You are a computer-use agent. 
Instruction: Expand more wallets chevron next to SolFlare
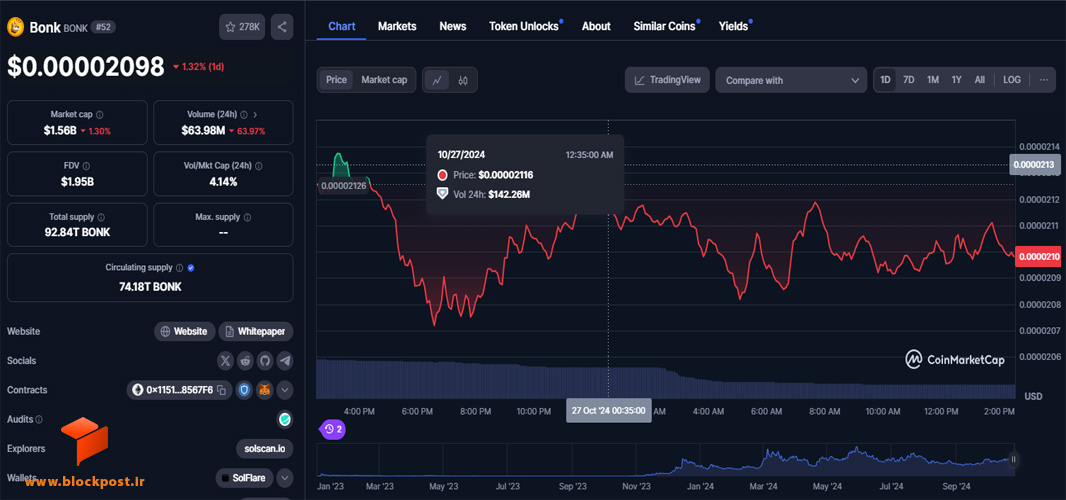click(x=285, y=478)
